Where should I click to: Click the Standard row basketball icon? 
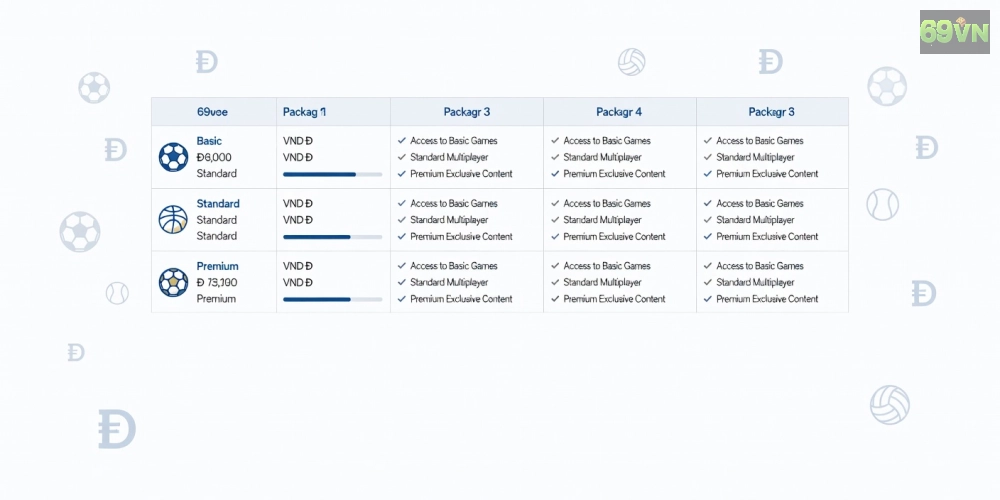click(173, 219)
